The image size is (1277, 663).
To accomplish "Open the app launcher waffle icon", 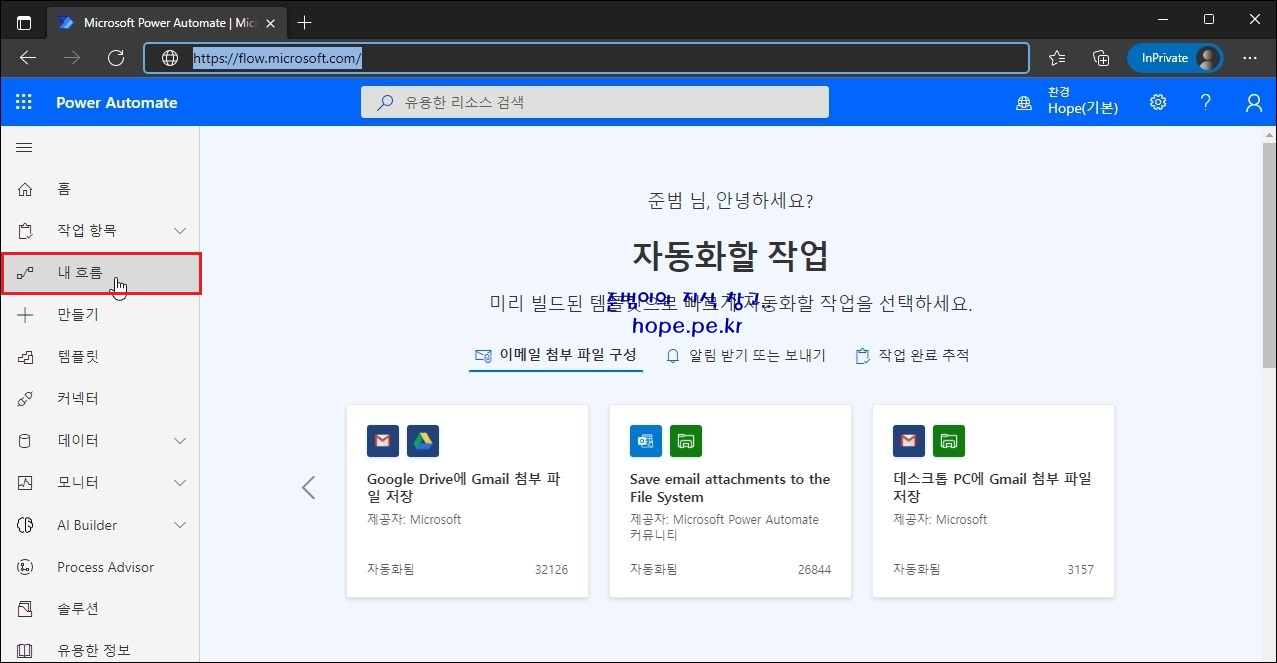I will [x=24, y=102].
